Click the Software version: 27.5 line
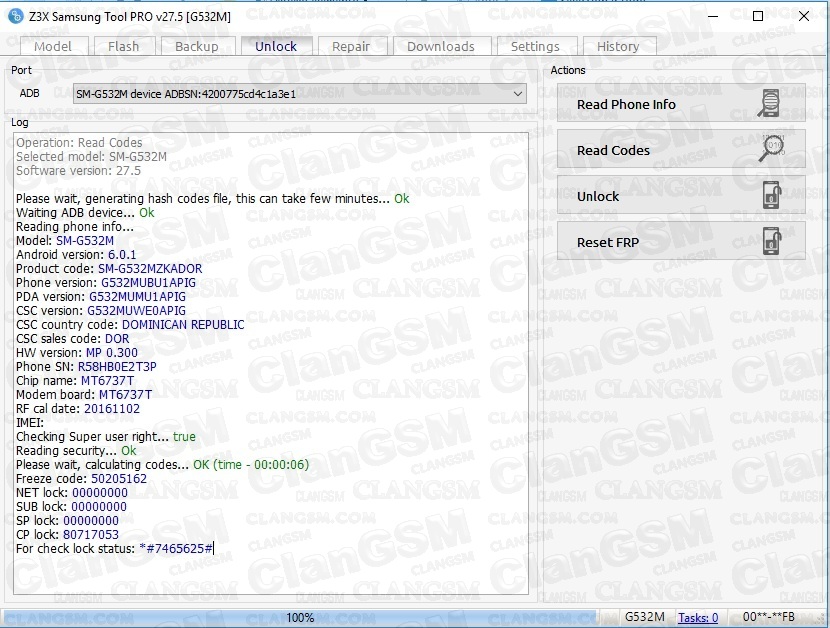 (78, 171)
